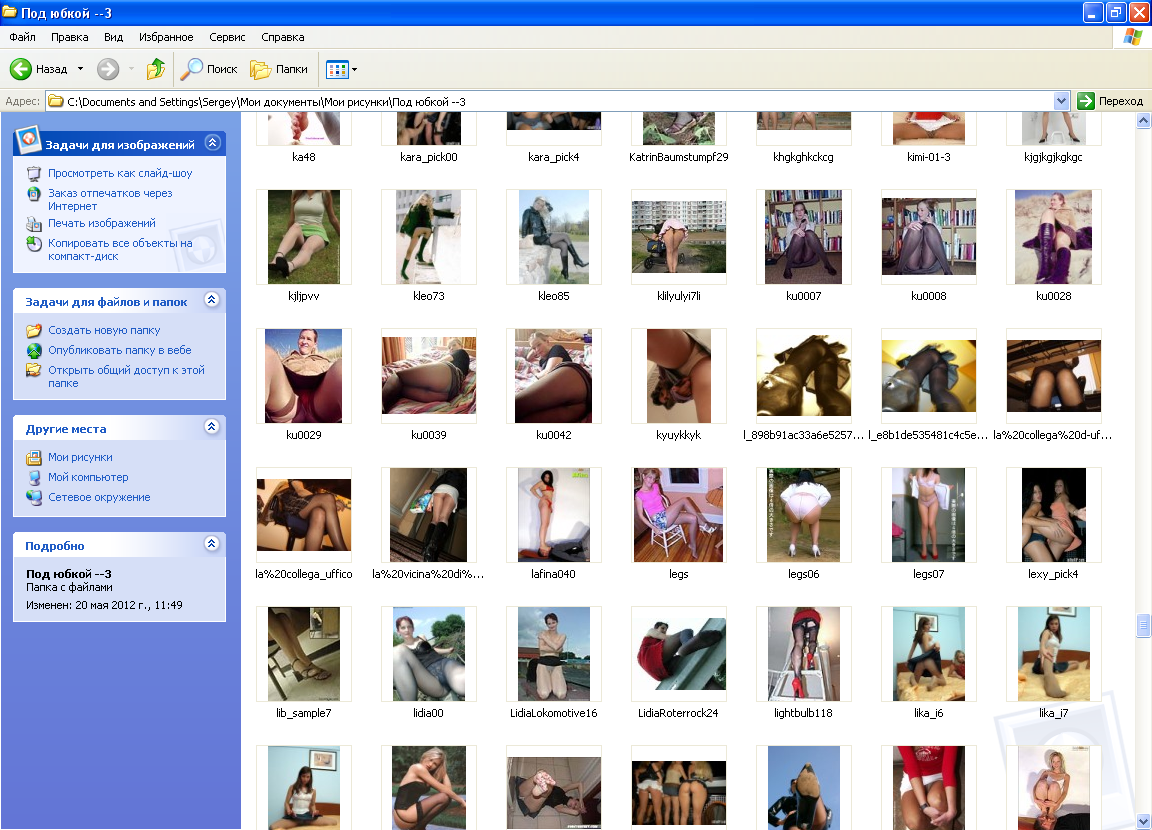1152x830 pixels.
Task: Open the Правка menu
Action: 70,37
